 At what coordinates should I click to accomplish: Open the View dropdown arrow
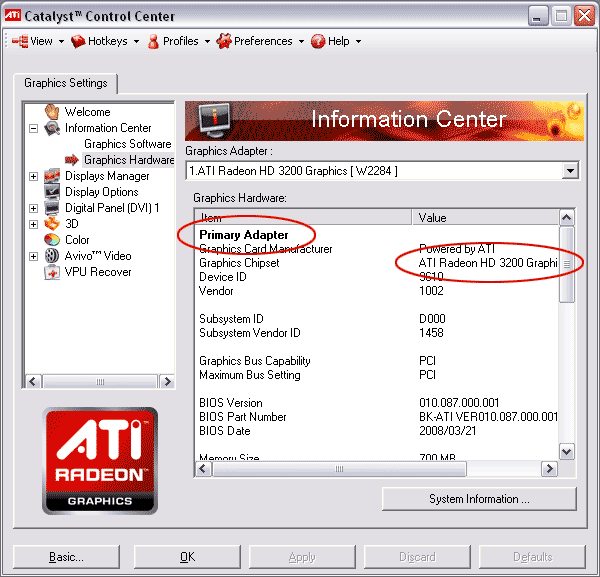(61, 41)
